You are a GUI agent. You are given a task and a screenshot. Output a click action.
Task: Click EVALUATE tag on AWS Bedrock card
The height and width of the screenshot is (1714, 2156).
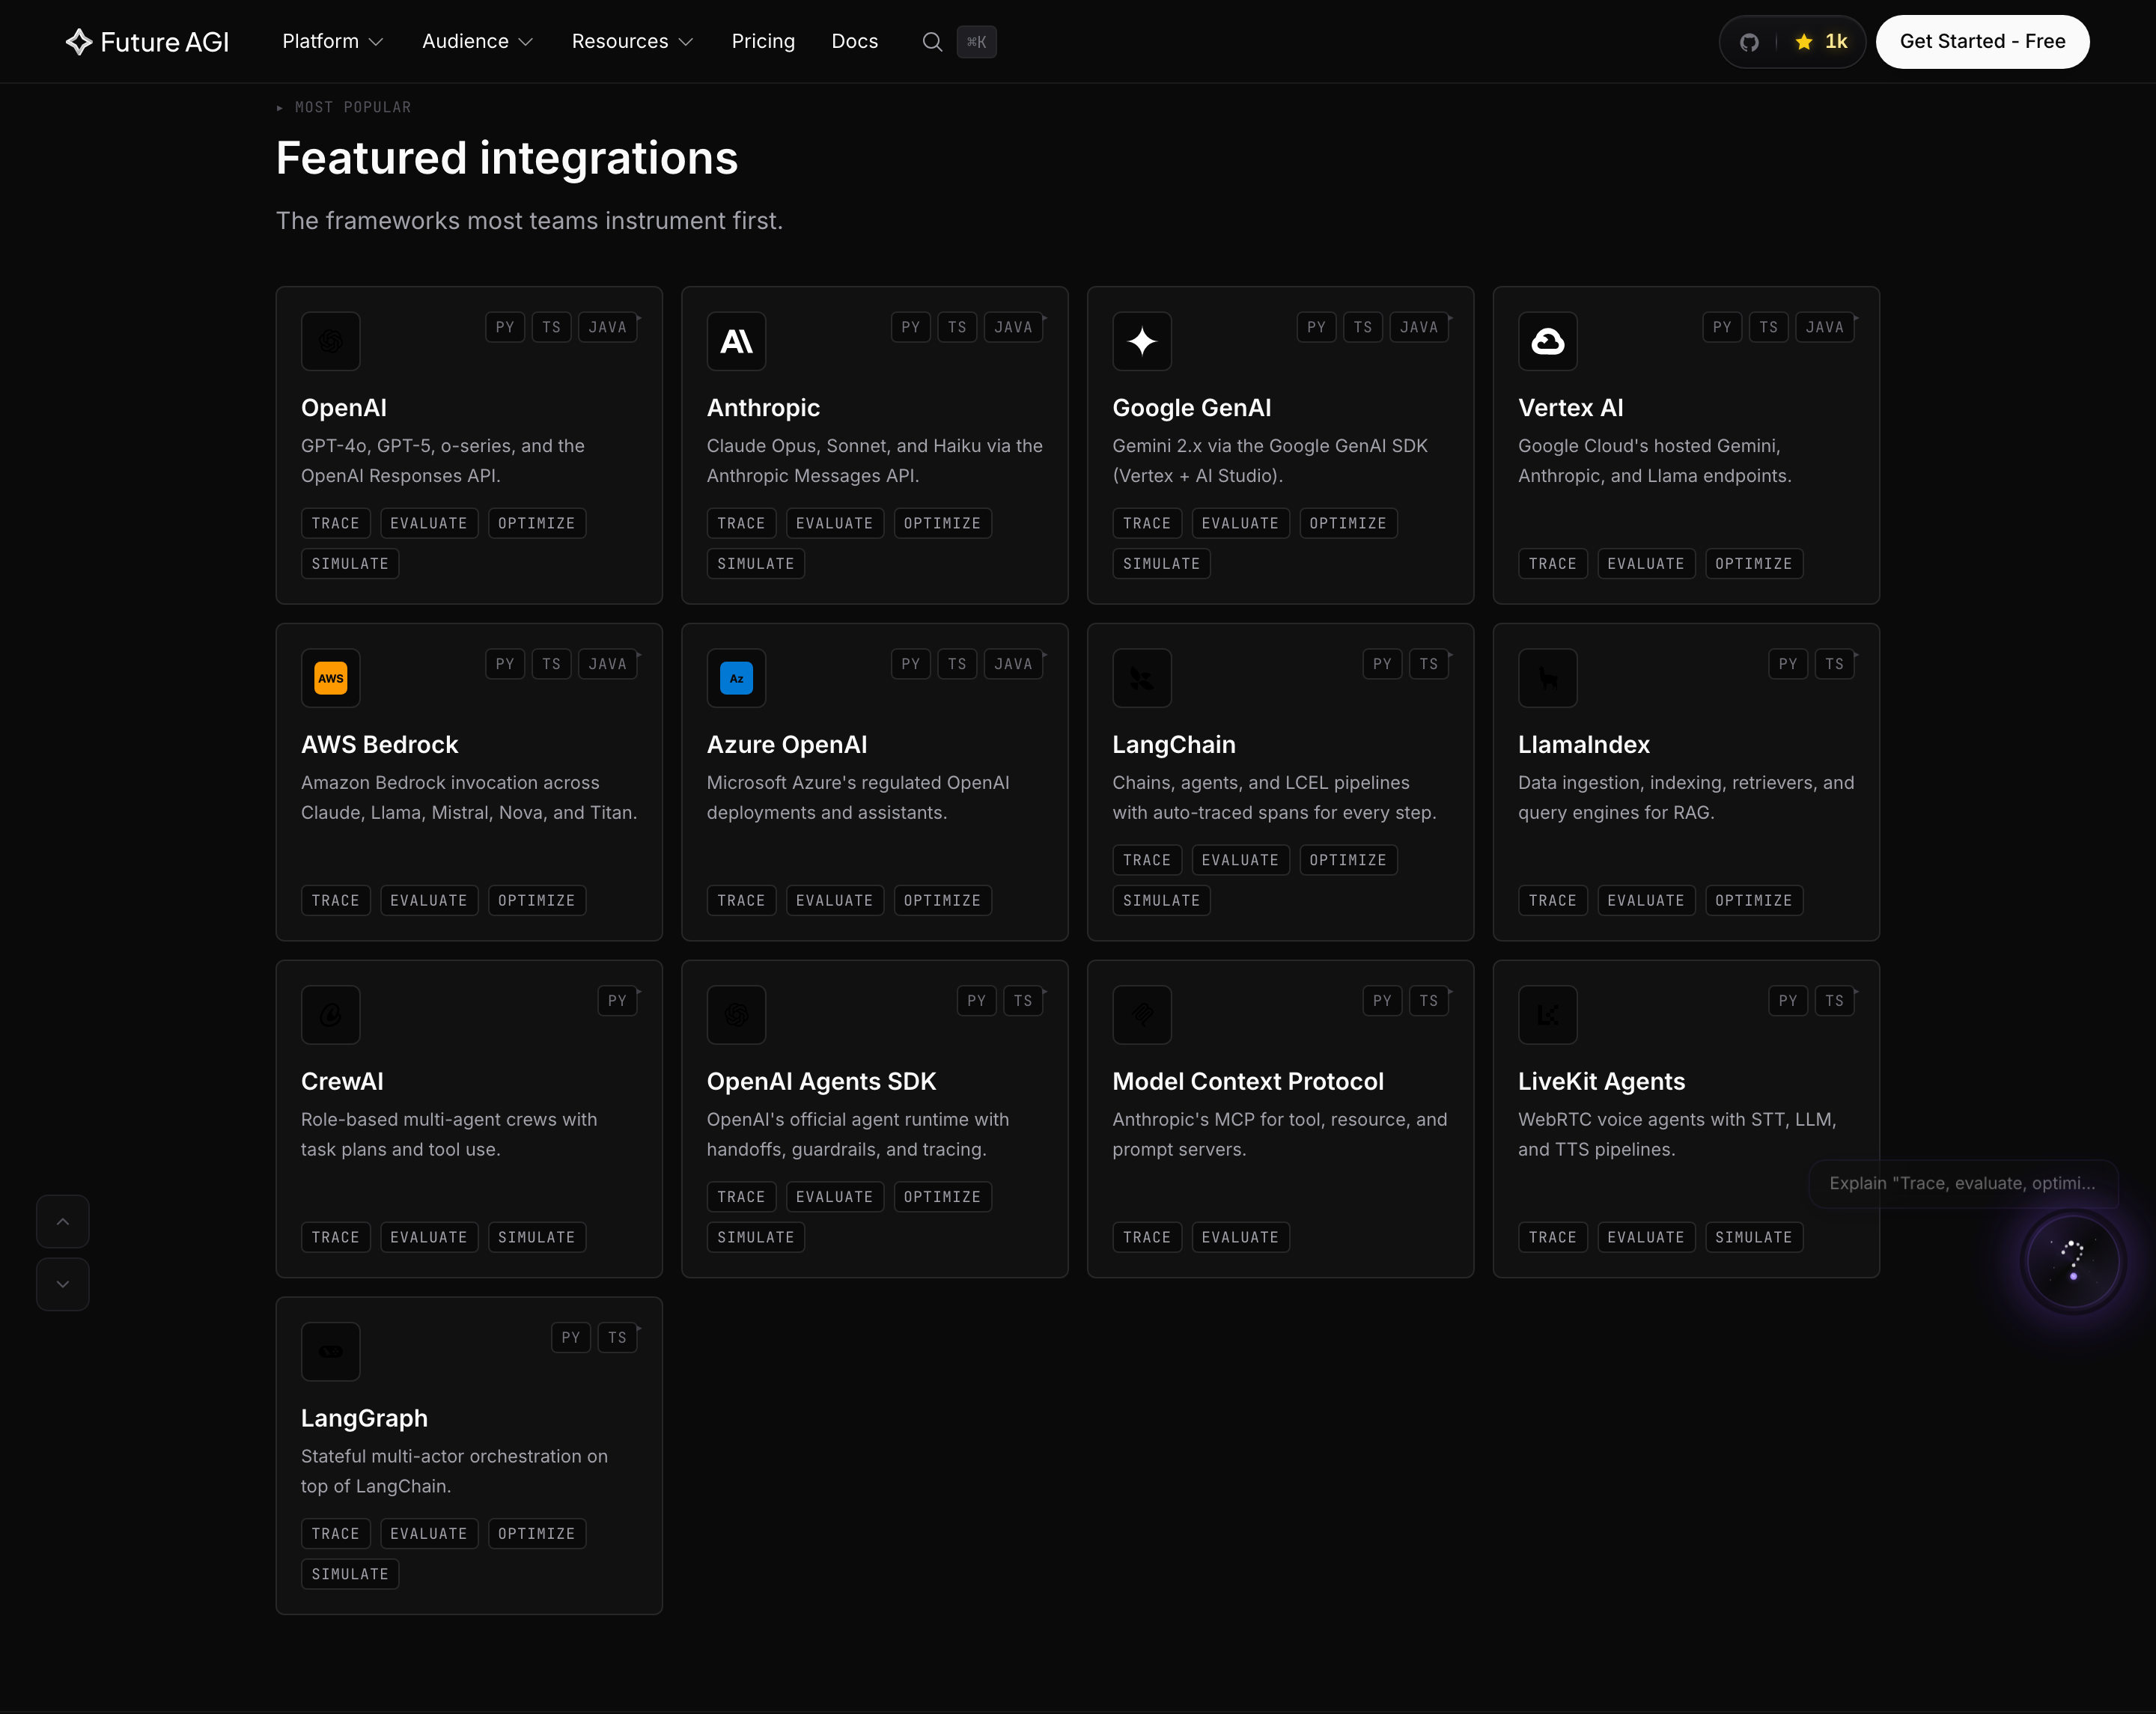(429, 901)
